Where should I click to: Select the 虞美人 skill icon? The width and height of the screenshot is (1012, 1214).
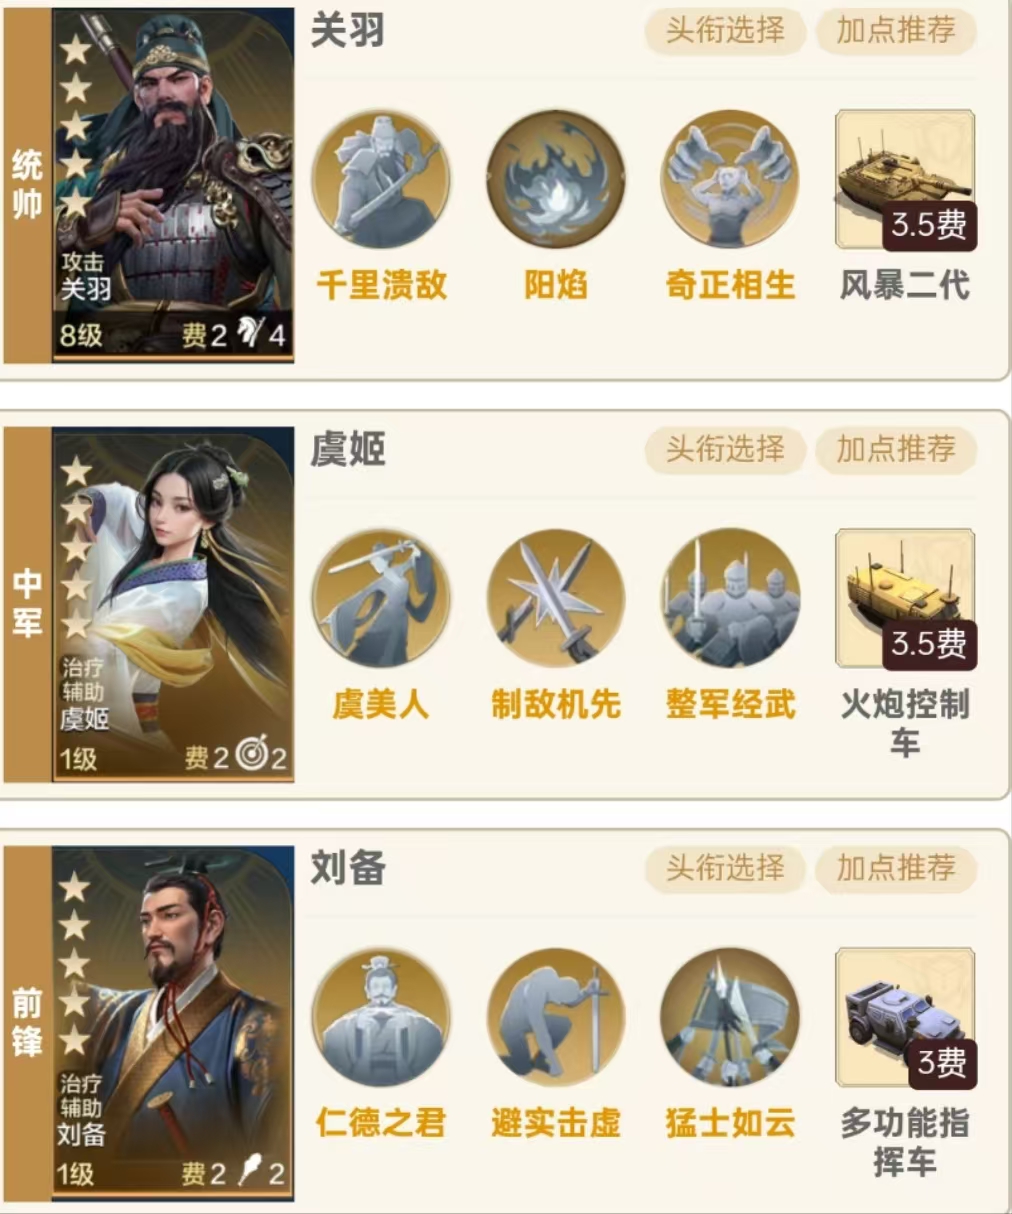tap(380, 599)
